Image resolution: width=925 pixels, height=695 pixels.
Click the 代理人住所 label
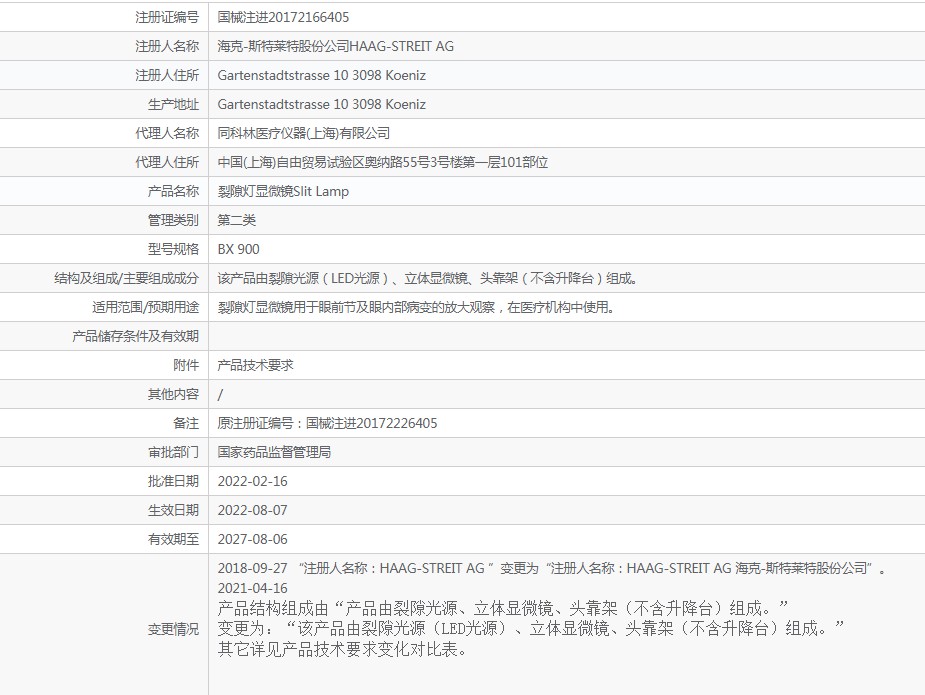(x=167, y=162)
